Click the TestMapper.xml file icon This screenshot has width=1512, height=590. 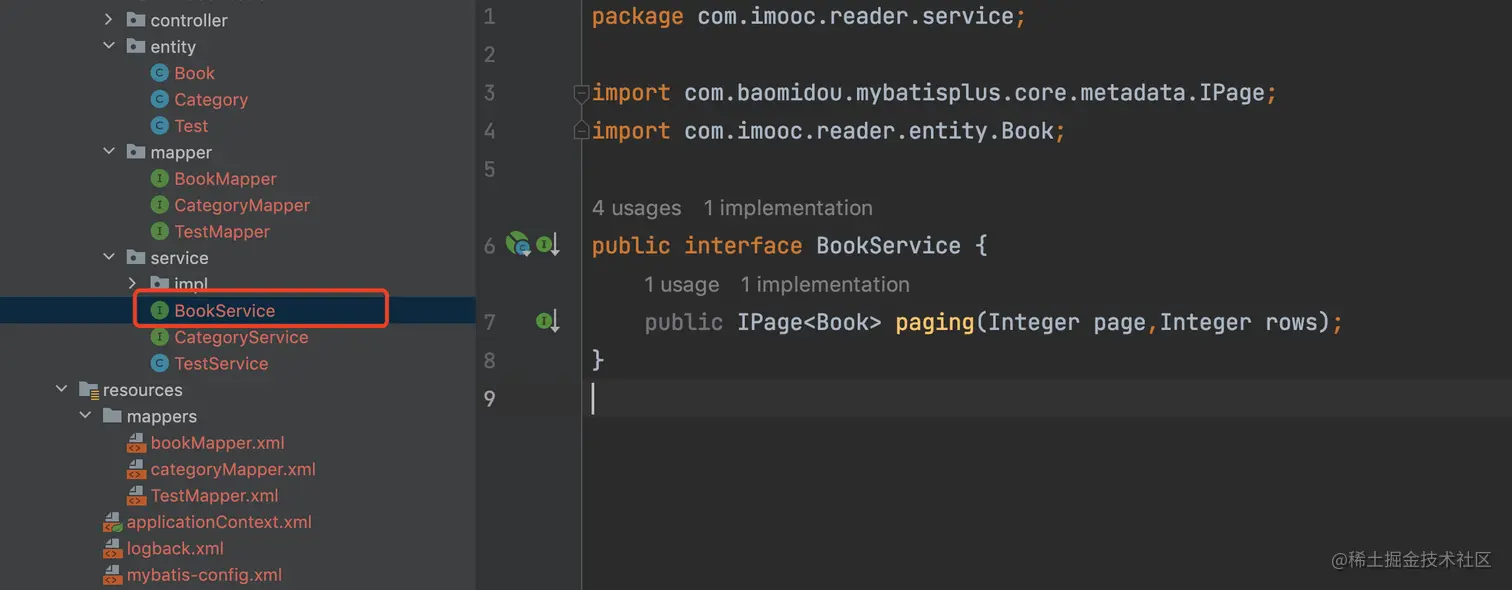[x=136, y=496]
